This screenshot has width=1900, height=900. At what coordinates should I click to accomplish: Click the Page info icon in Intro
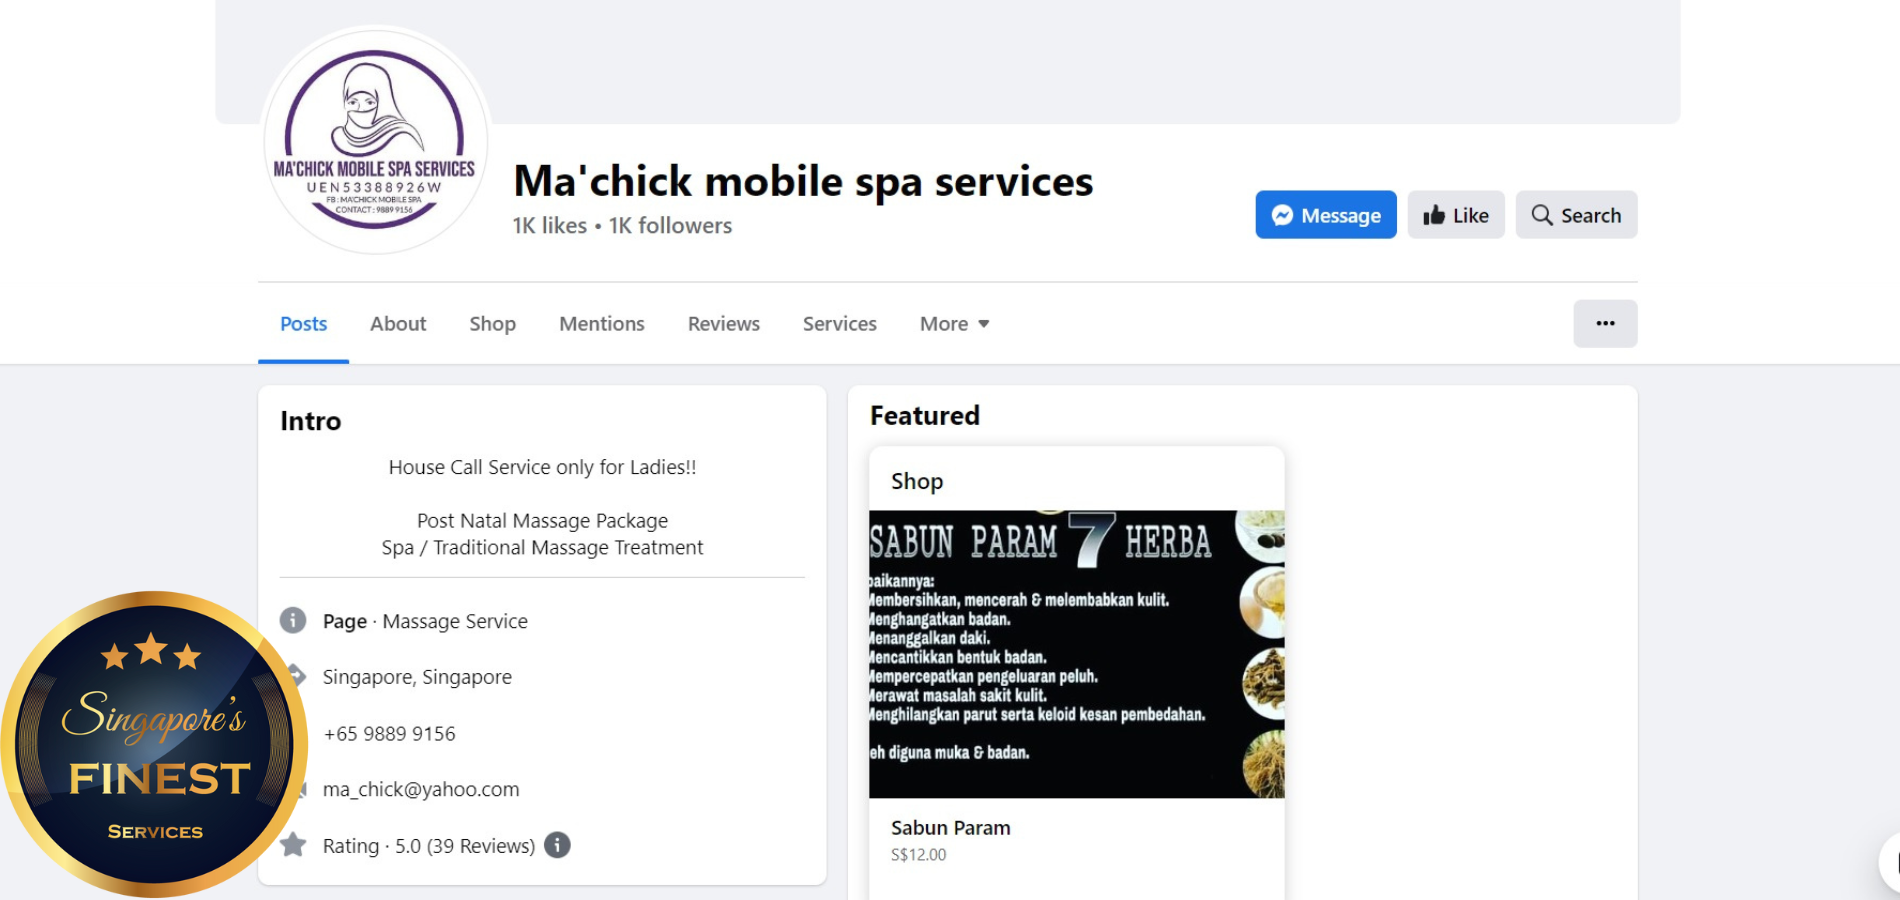pyautogui.click(x=293, y=620)
